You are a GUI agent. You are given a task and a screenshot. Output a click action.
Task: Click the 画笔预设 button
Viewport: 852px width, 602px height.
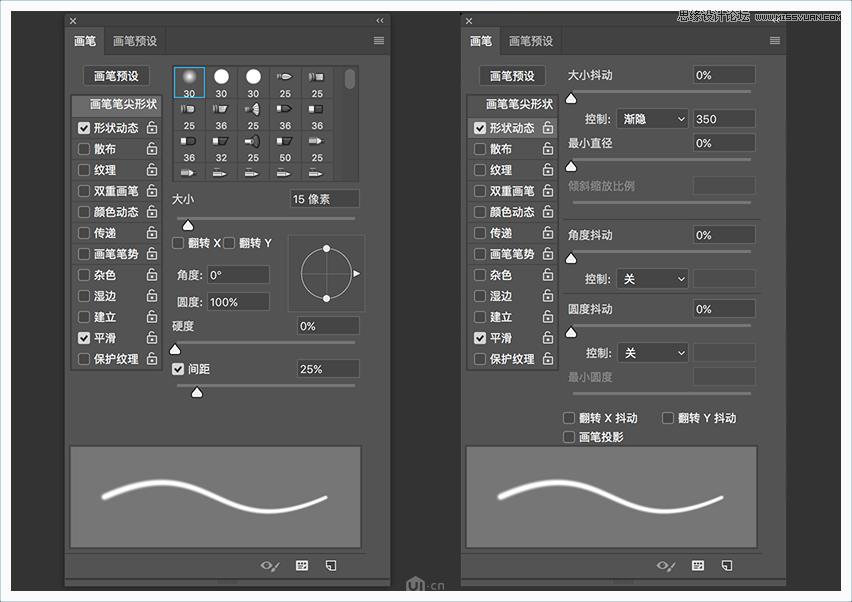point(115,76)
